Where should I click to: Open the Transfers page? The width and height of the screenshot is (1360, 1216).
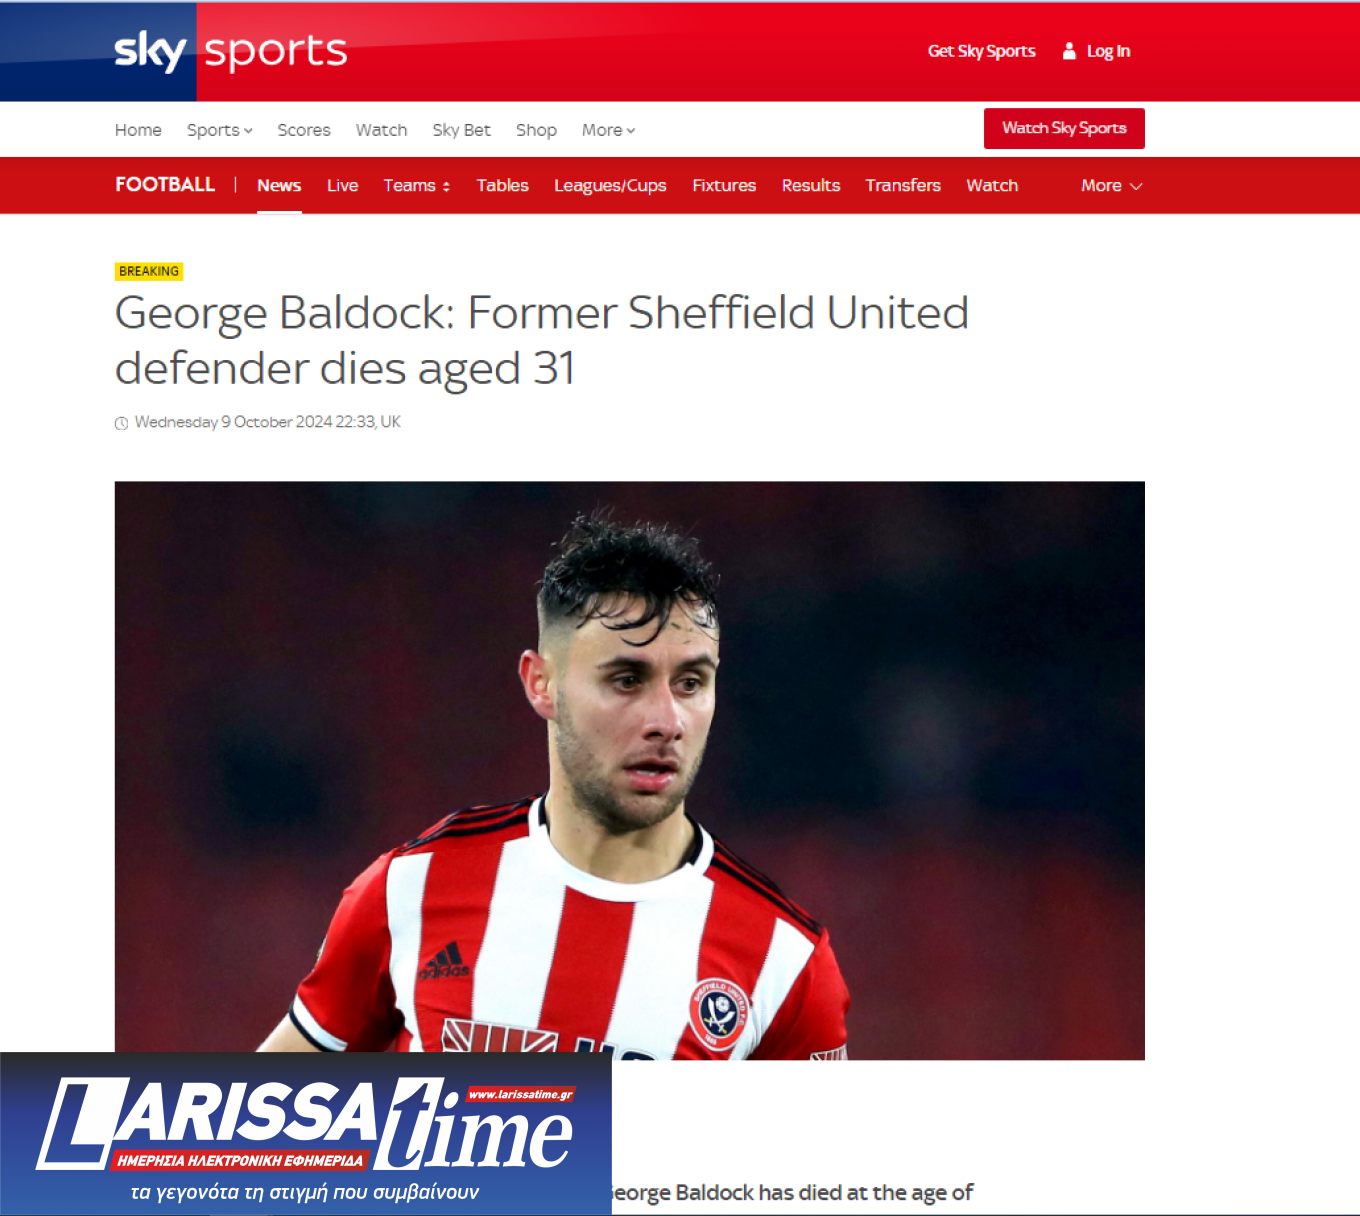903,186
